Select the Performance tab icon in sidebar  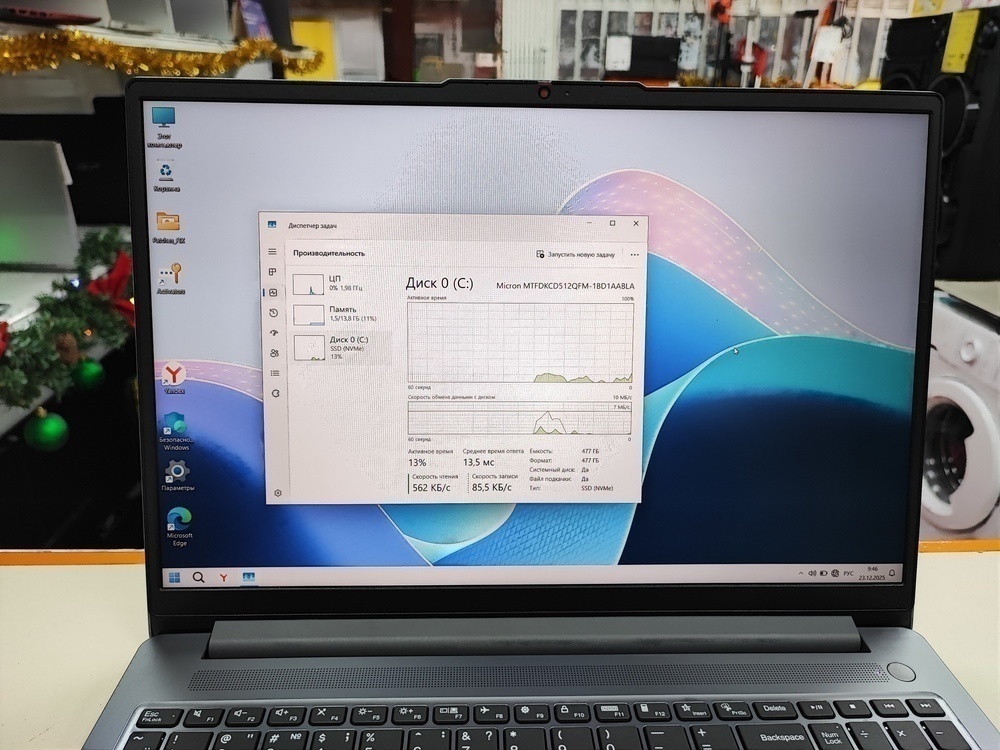pos(274,291)
